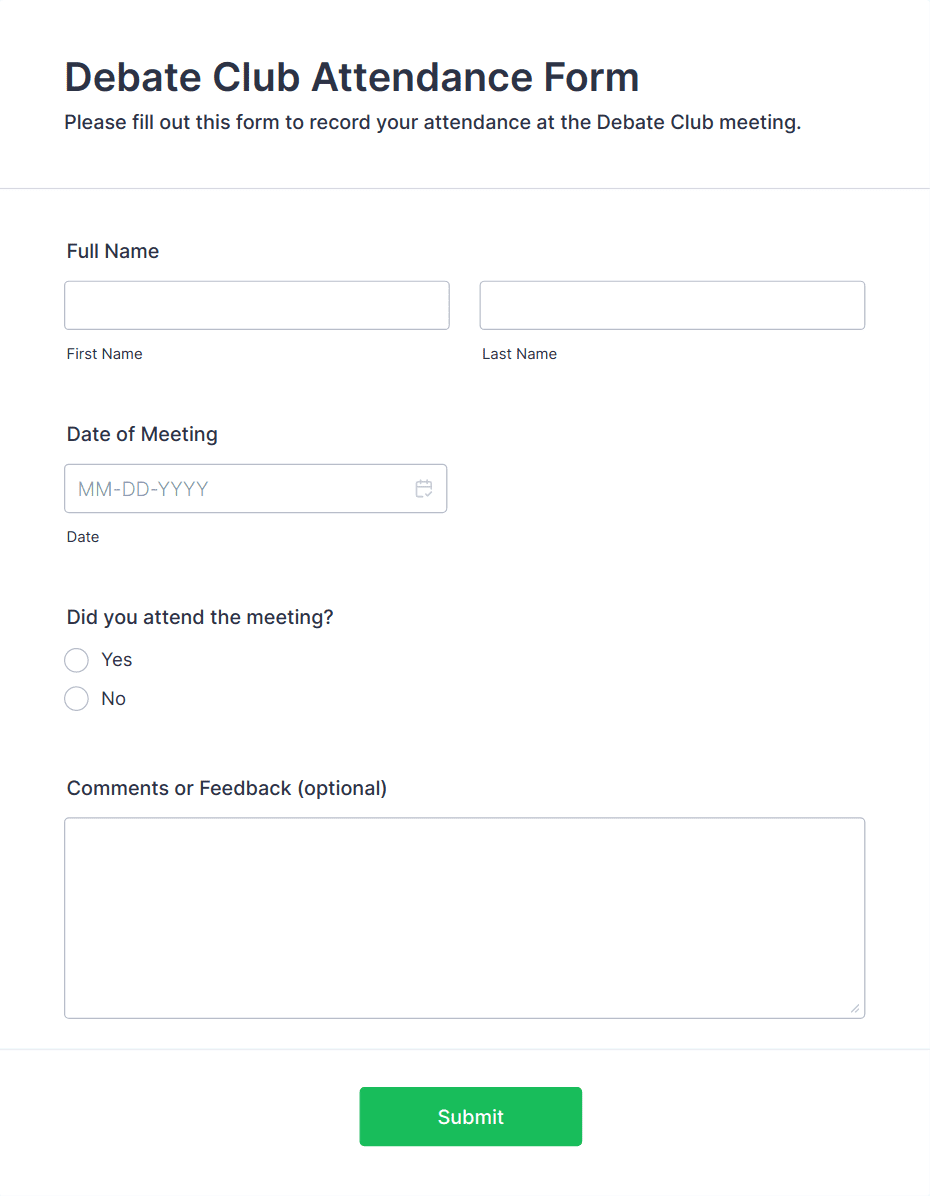Click the "Last Name" sublabel
930x1196 pixels.
[x=520, y=354]
